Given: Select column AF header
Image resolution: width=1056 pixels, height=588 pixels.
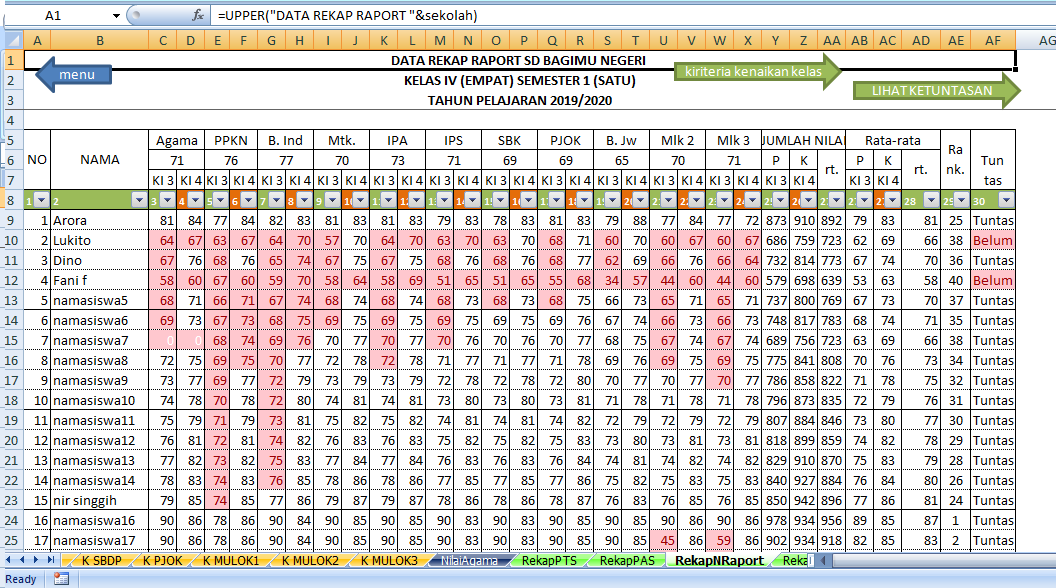Looking at the screenshot, I should (x=993, y=40).
